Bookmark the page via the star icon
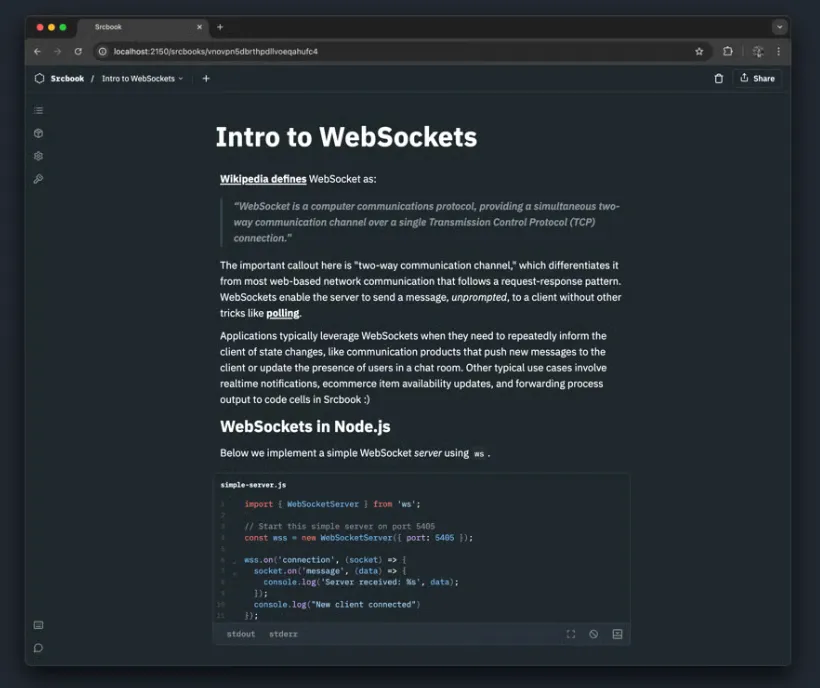The width and height of the screenshot is (820, 688). (x=700, y=51)
